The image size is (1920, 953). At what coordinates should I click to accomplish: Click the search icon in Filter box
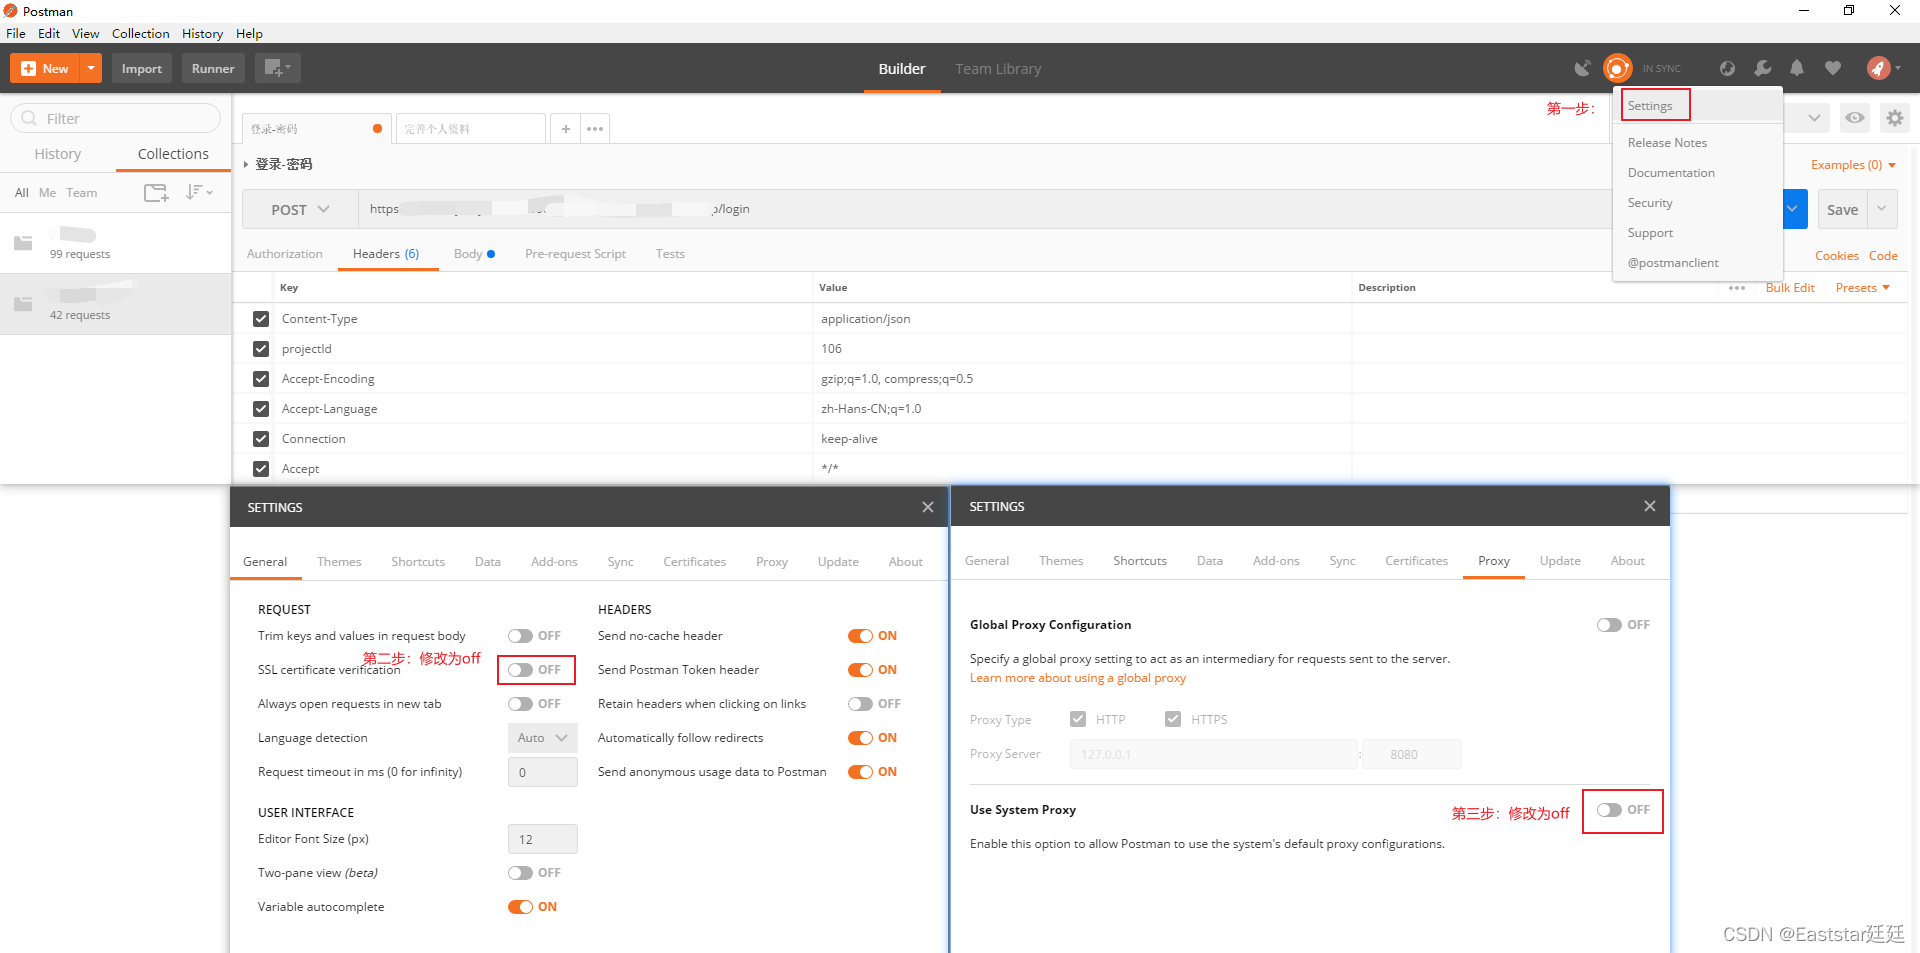tap(29, 118)
